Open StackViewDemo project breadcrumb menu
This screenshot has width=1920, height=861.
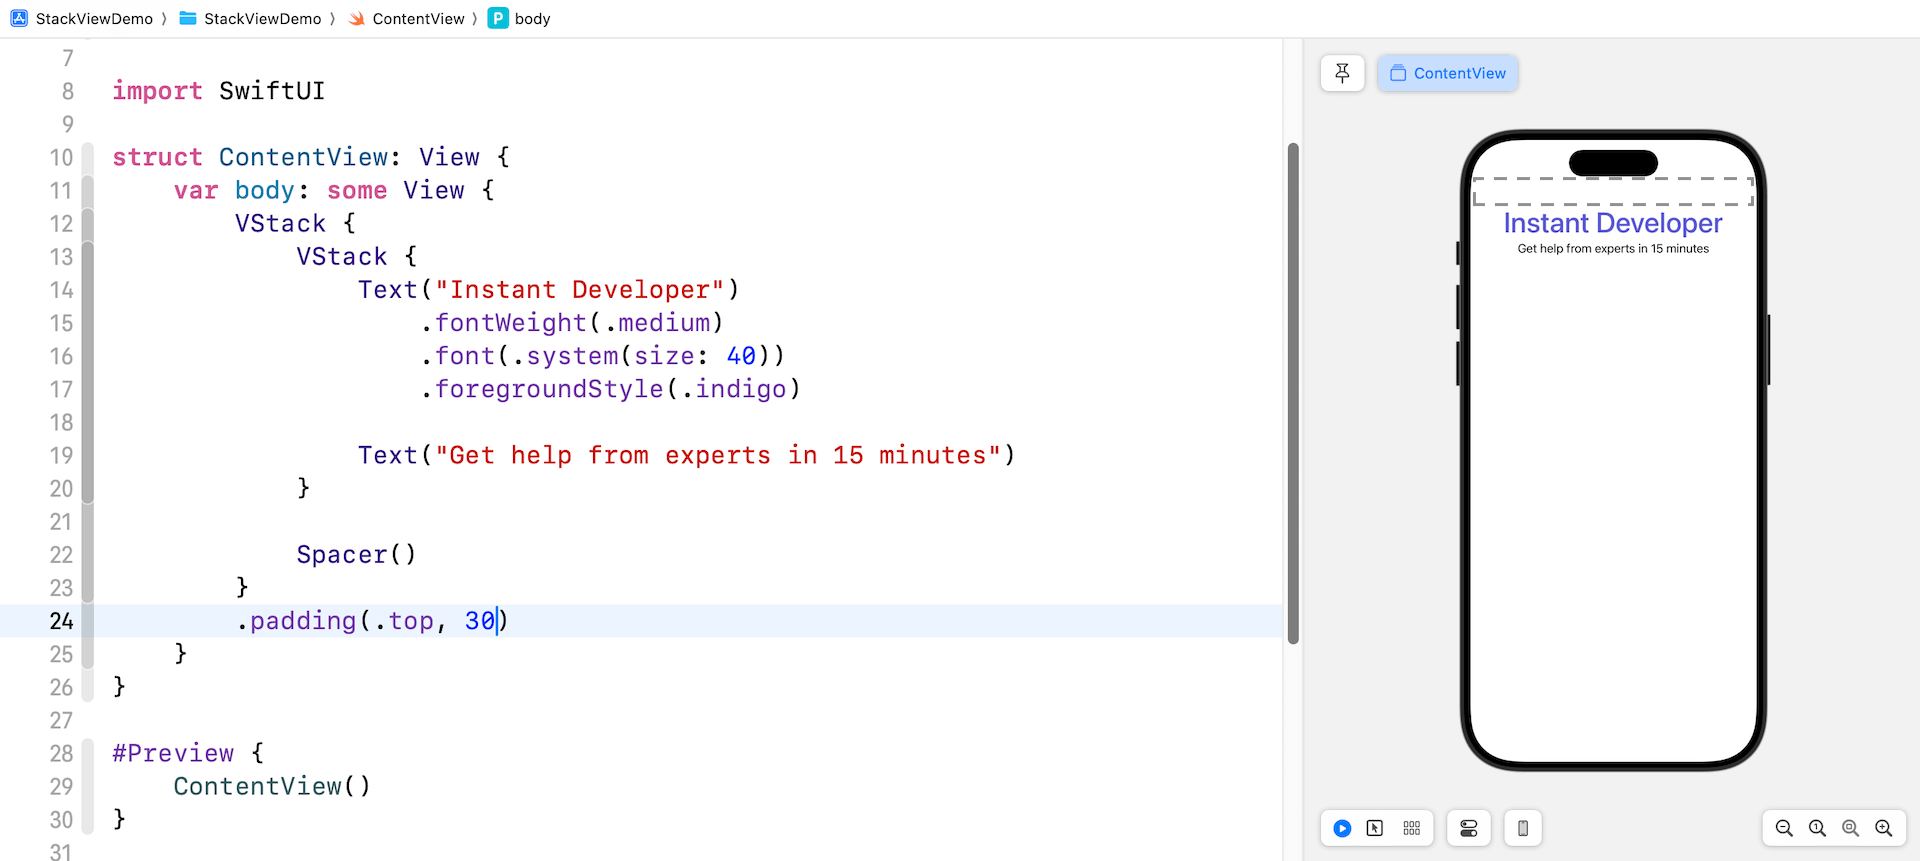(x=94, y=19)
